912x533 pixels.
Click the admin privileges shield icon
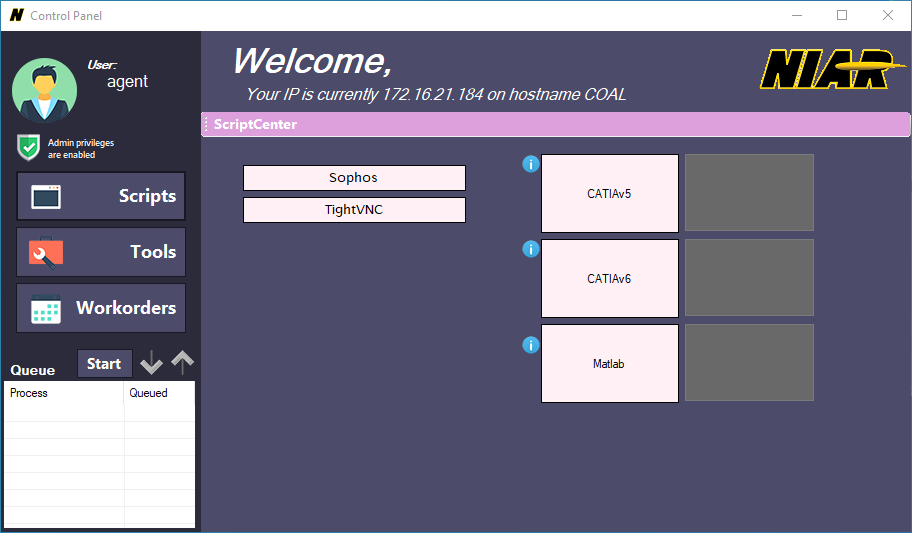click(28, 147)
